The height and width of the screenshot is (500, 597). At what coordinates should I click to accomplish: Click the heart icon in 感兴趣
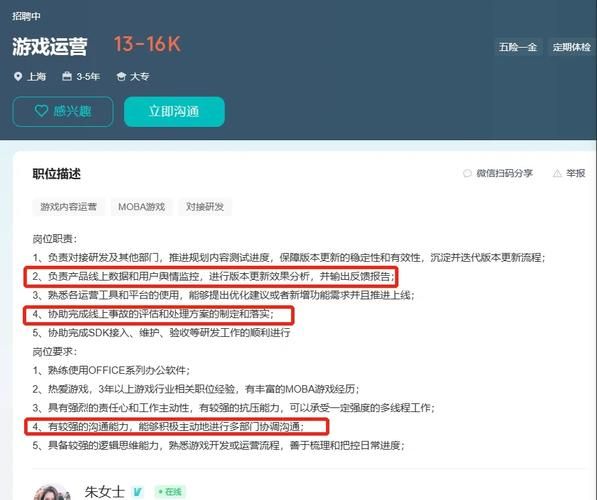coord(41,111)
